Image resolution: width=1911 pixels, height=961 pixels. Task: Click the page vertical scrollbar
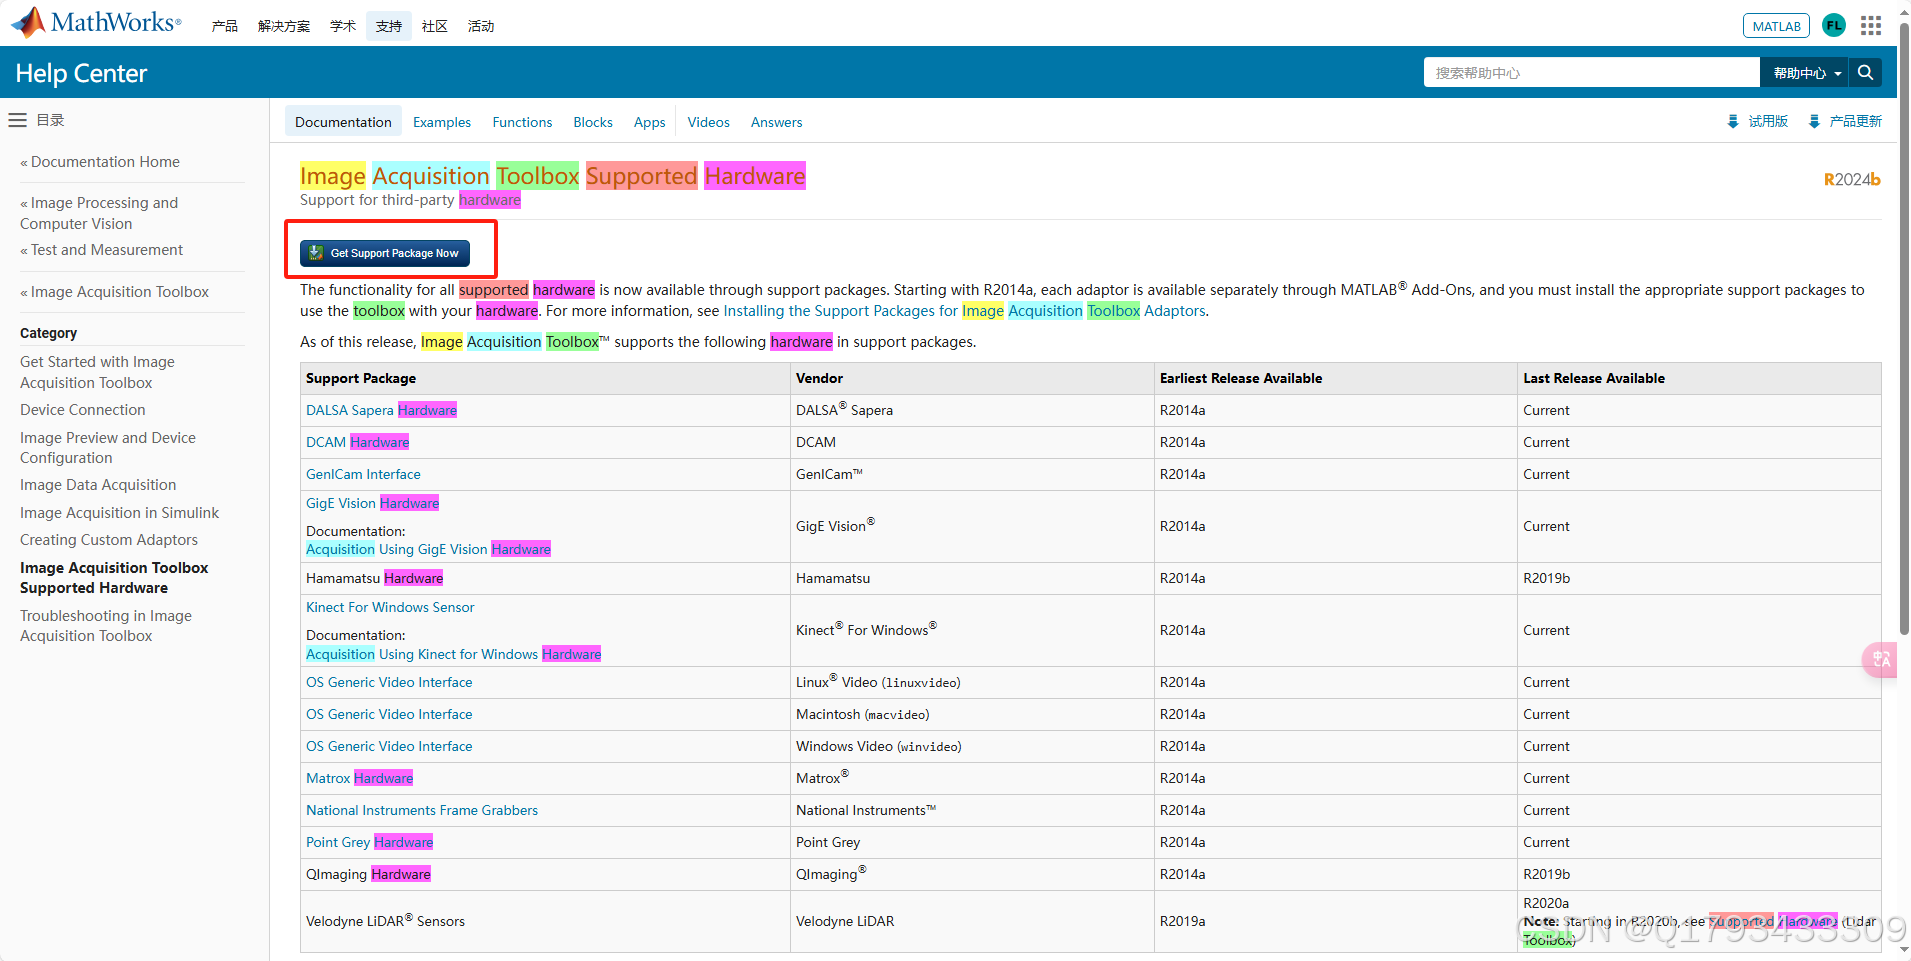tap(1904, 330)
